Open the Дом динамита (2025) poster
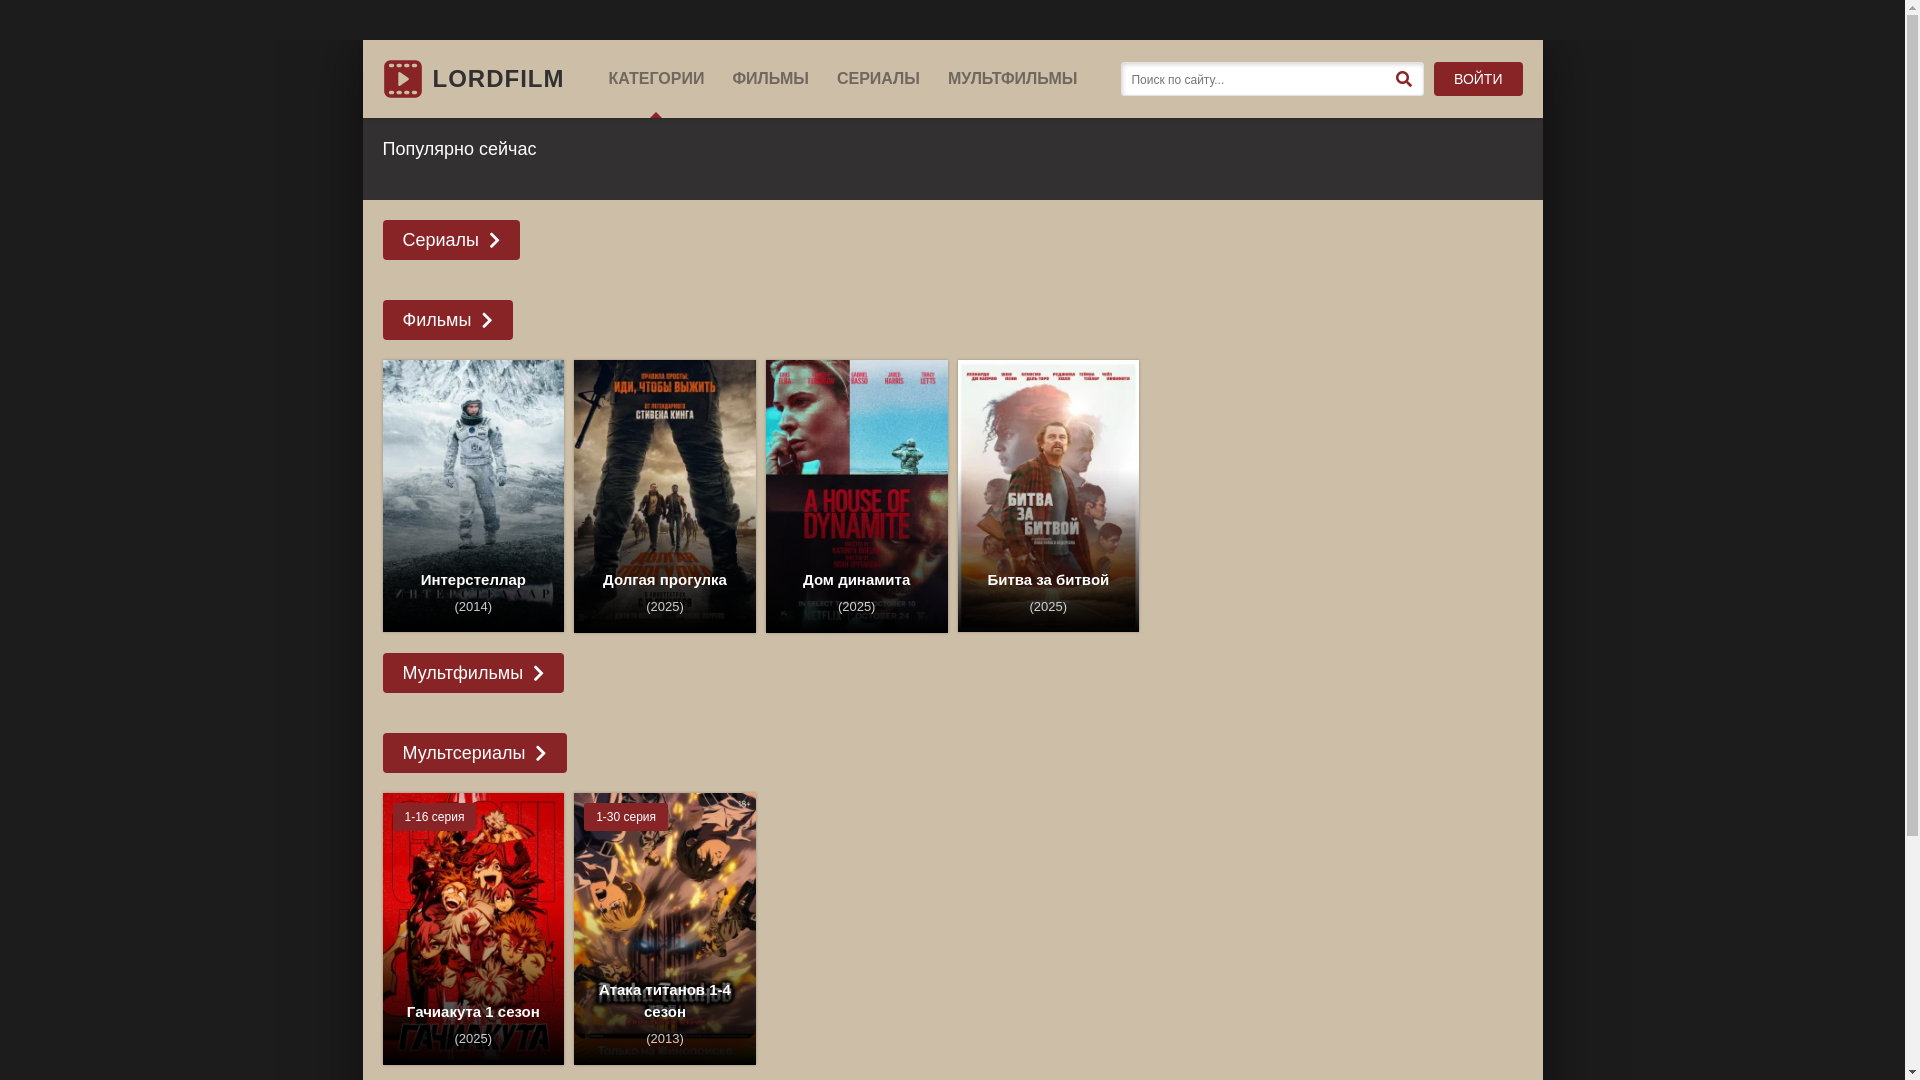 [857, 496]
